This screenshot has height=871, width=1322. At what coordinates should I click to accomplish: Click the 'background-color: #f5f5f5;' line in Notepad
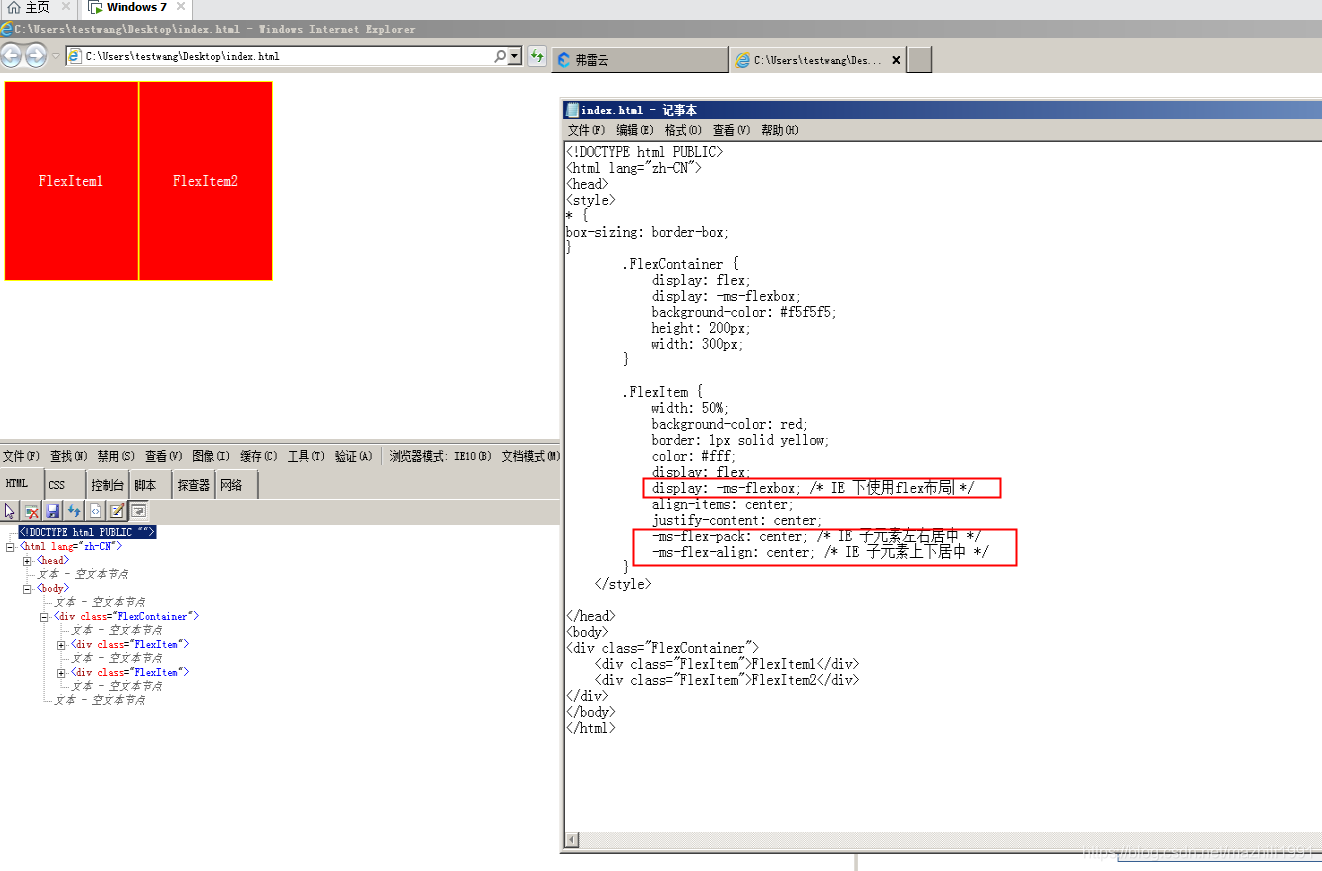click(744, 312)
